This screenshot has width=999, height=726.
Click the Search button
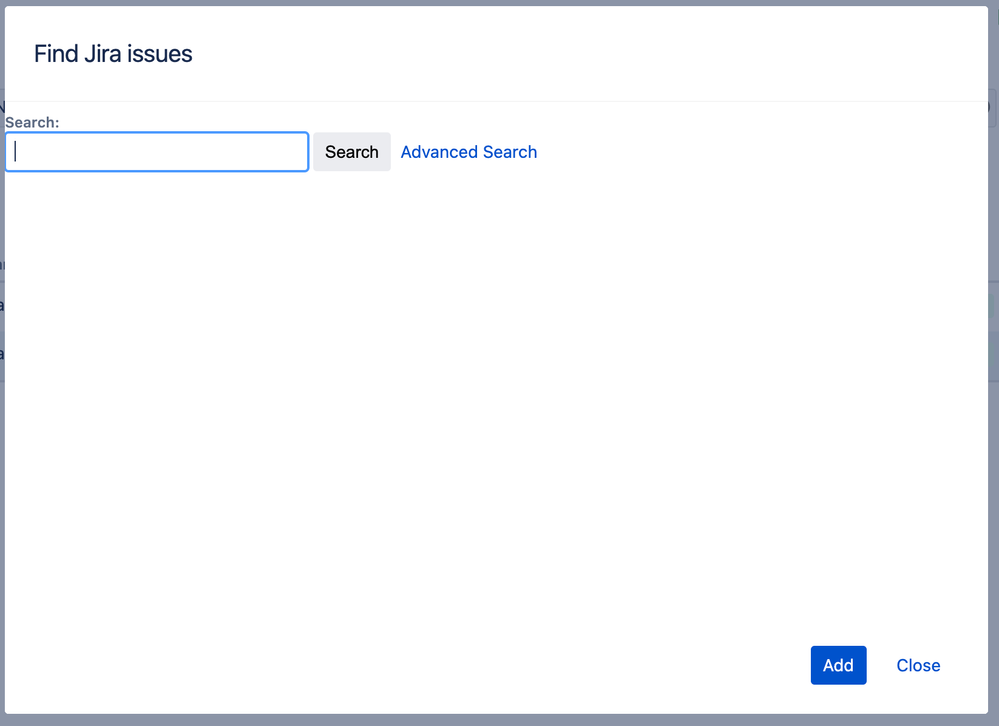click(352, 152)
